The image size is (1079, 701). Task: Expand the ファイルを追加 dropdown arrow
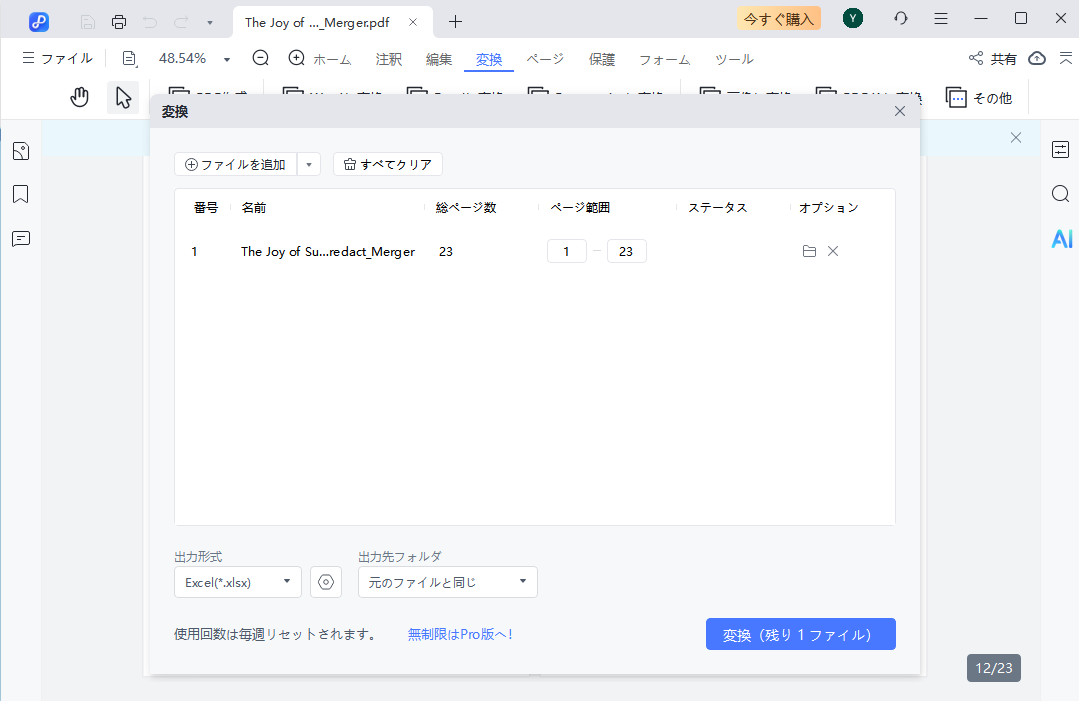pos(308,163)
